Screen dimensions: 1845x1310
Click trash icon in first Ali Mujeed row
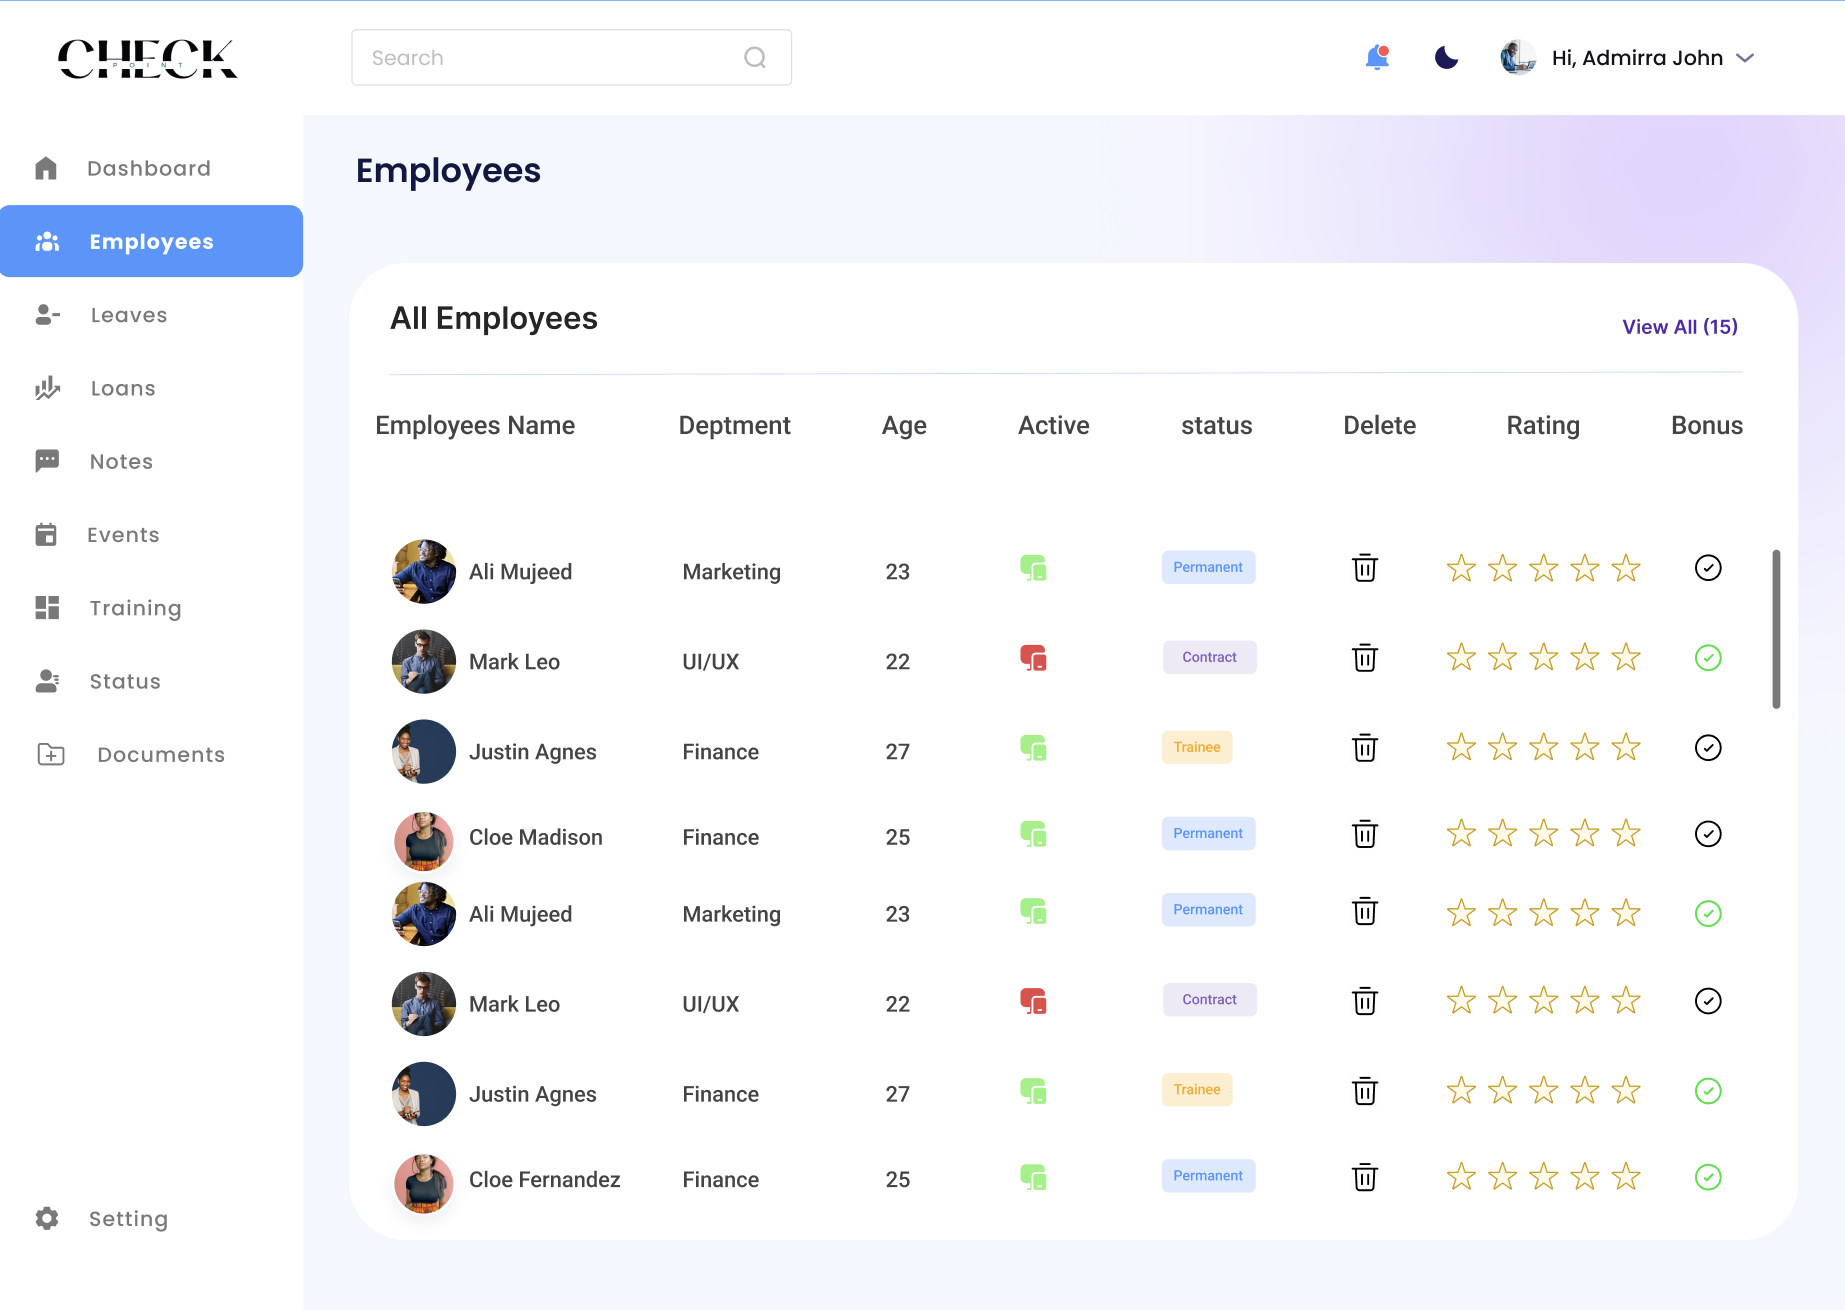tap(1365, 568)
